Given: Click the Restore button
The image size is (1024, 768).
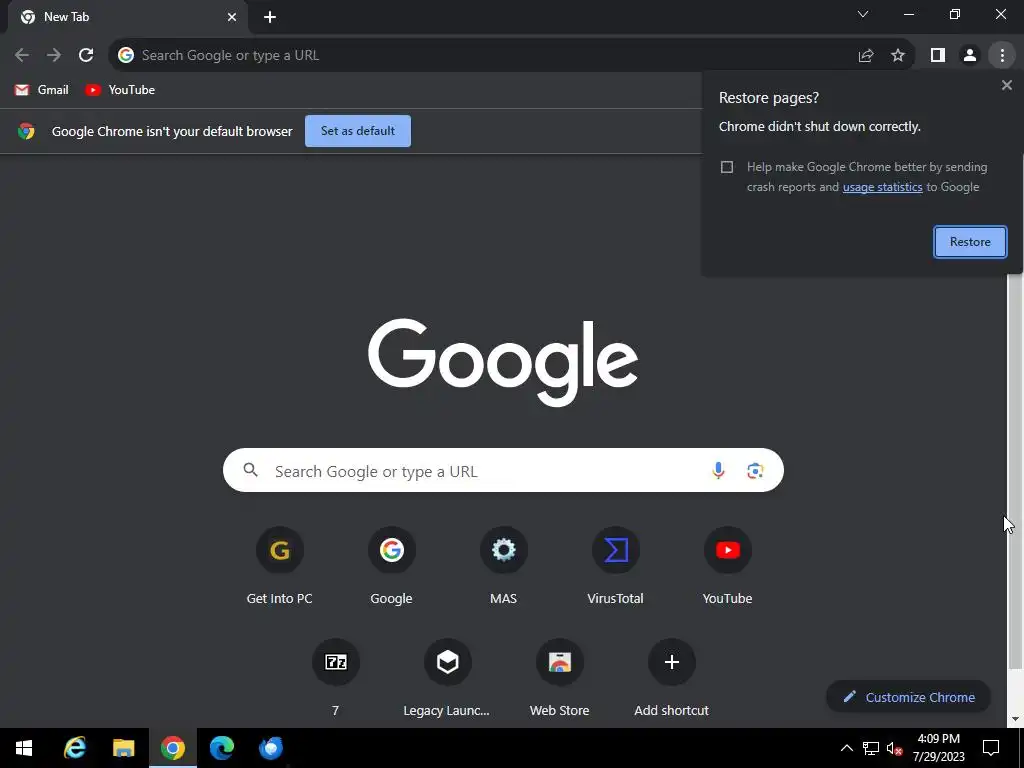Looking at the screenshot, I should pos(970,242).
